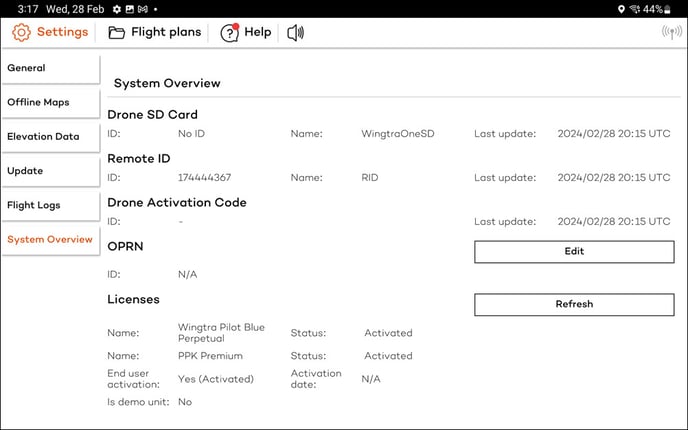Select the Remote ID value 174444367
Screen dimensions: 688x430
204,178
